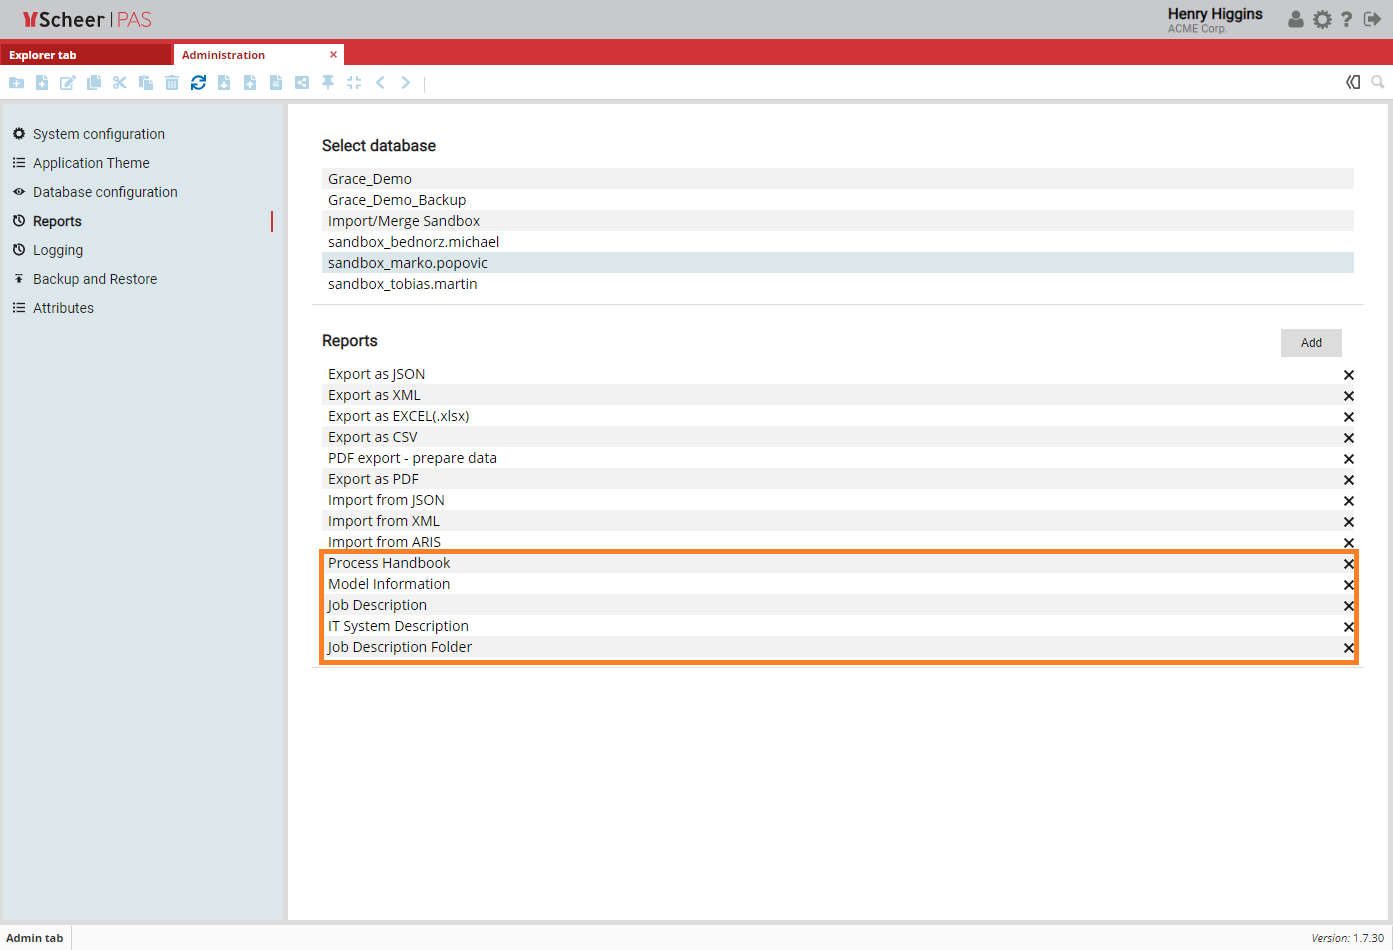Click the scissors cut icon
Viewport: 1393px width, 950px height.
tap(120, 83)
